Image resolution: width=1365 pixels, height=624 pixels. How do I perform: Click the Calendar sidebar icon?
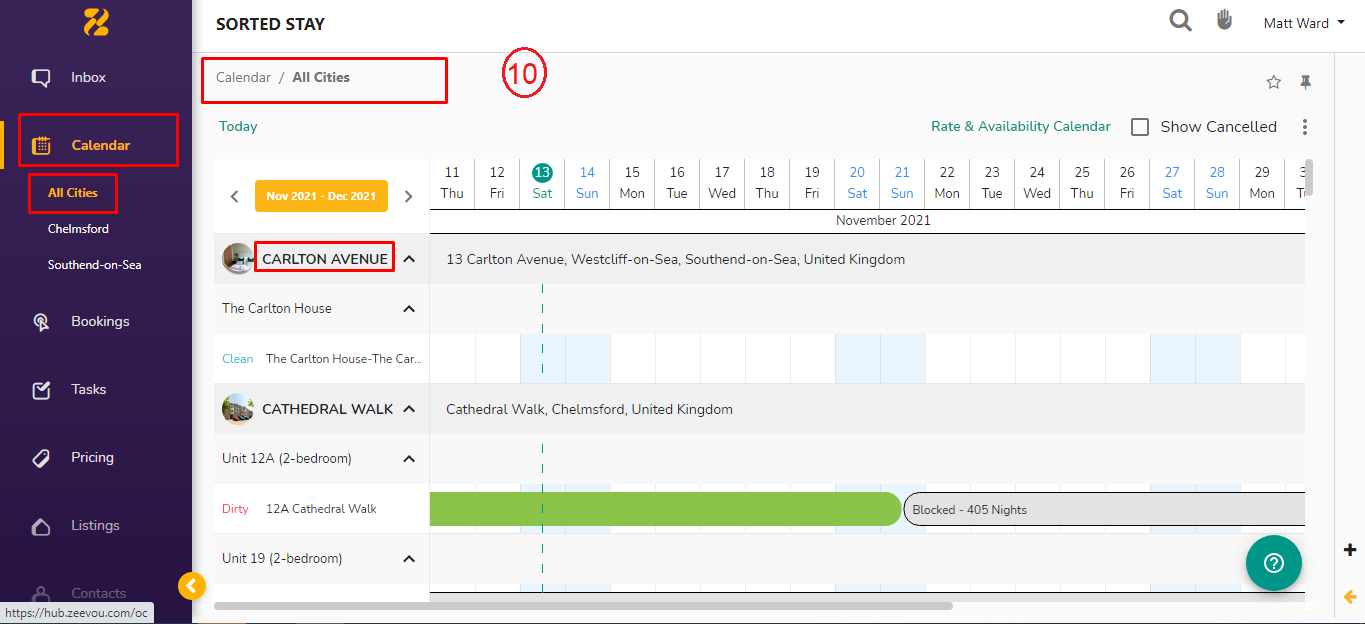click(x=41, y=145)
